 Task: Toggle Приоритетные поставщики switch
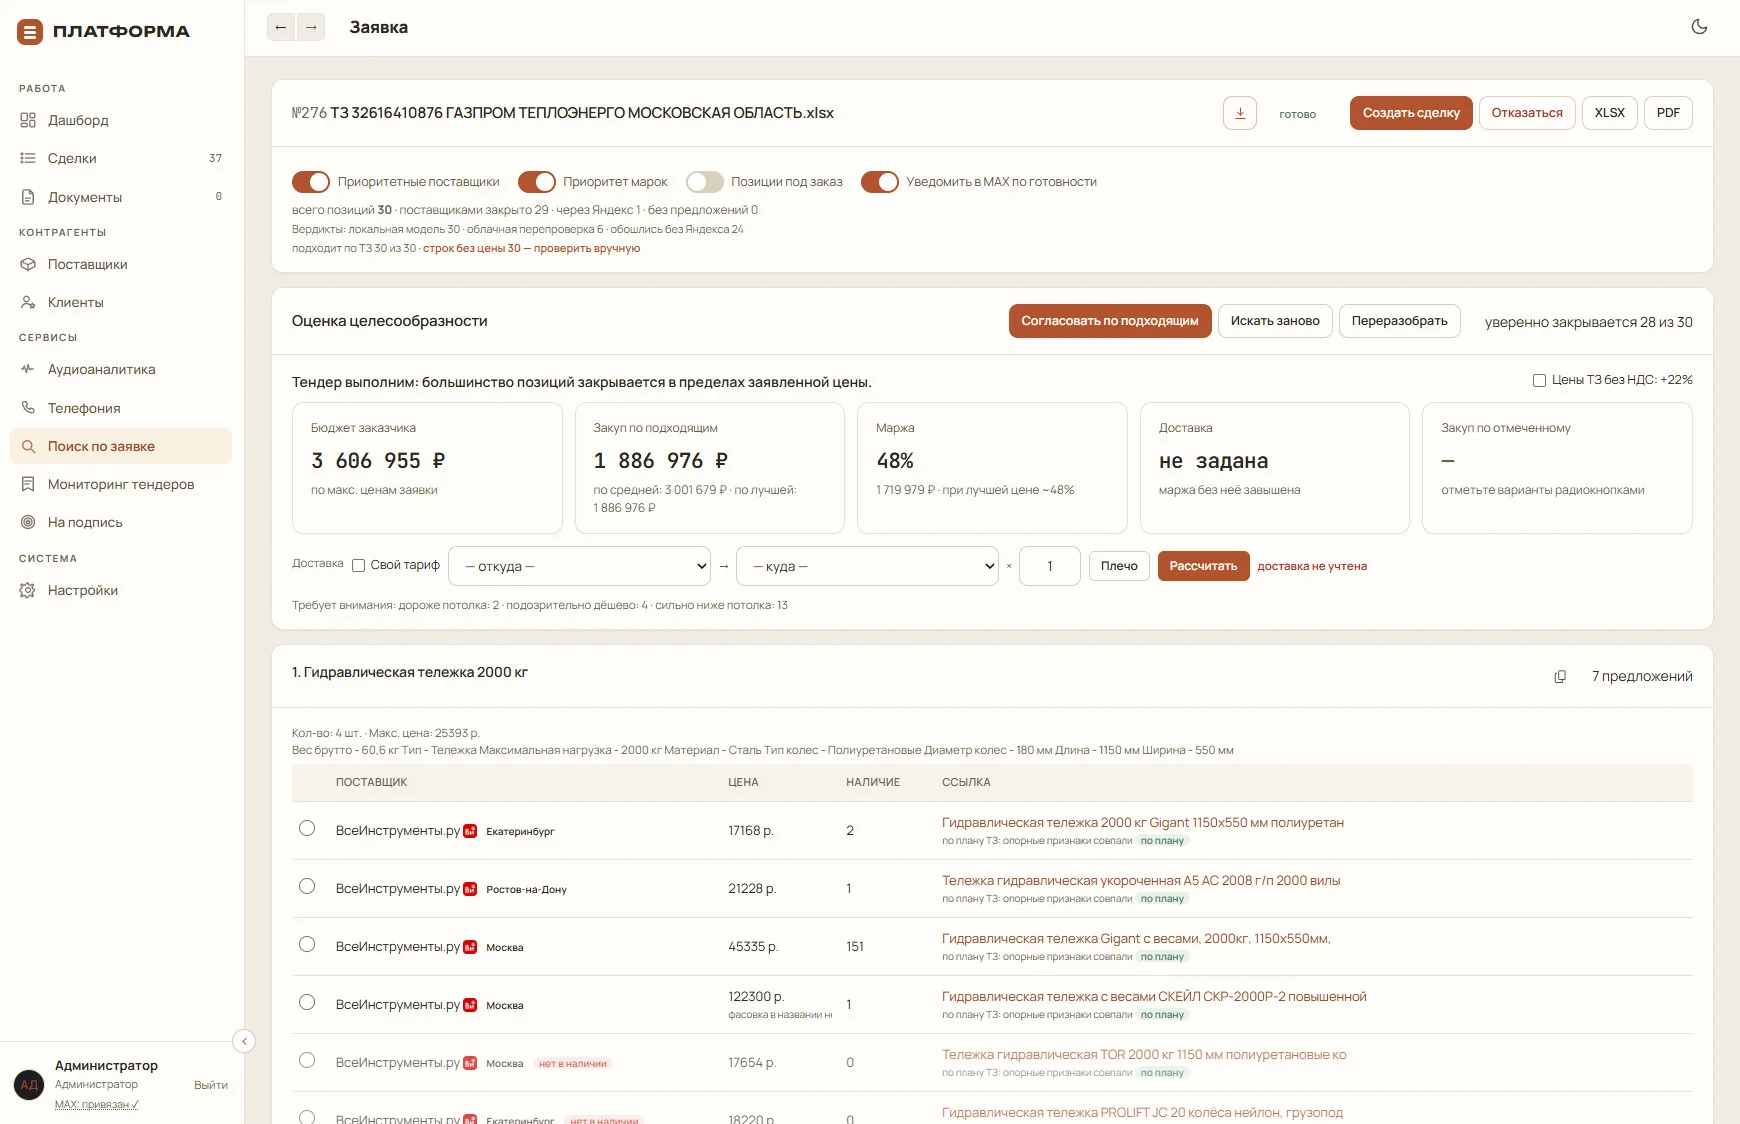pyautogui.click(x=311, y=182)
